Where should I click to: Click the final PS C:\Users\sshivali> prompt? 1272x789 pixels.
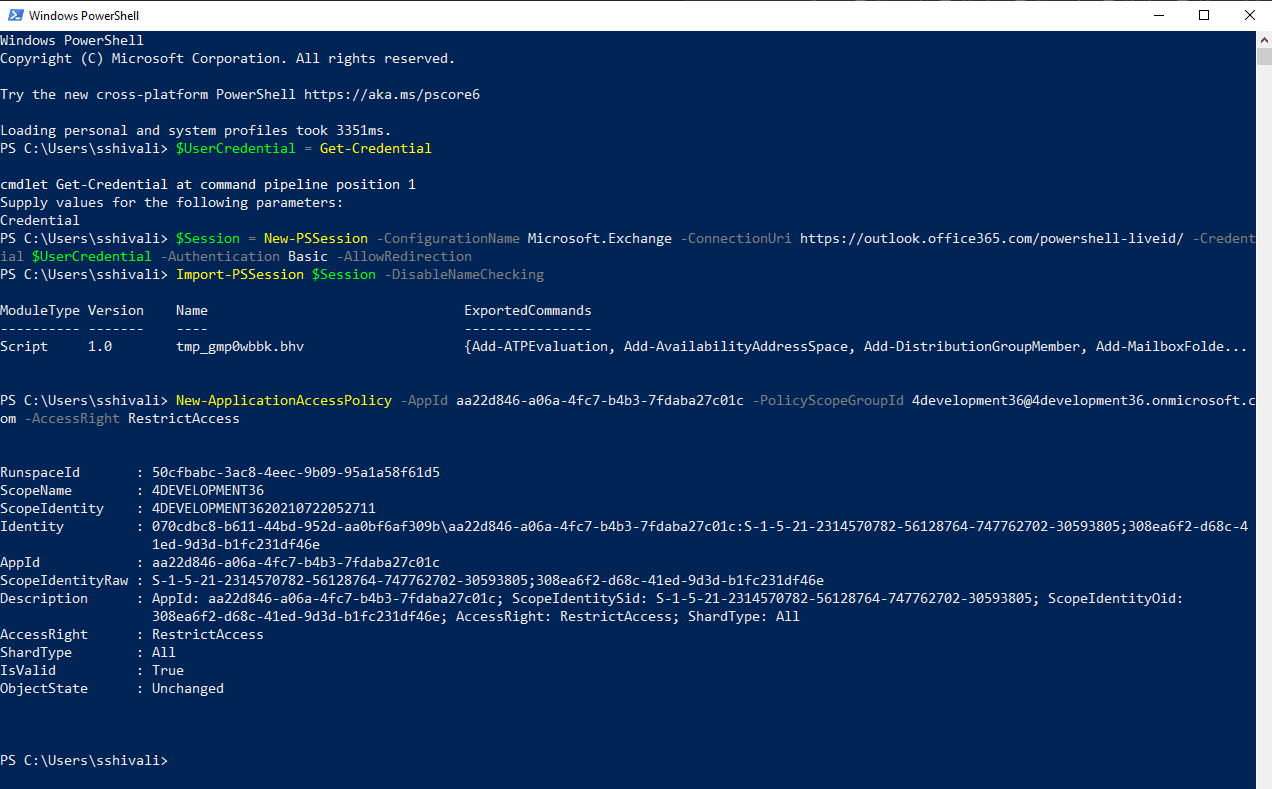click(84, 760)
